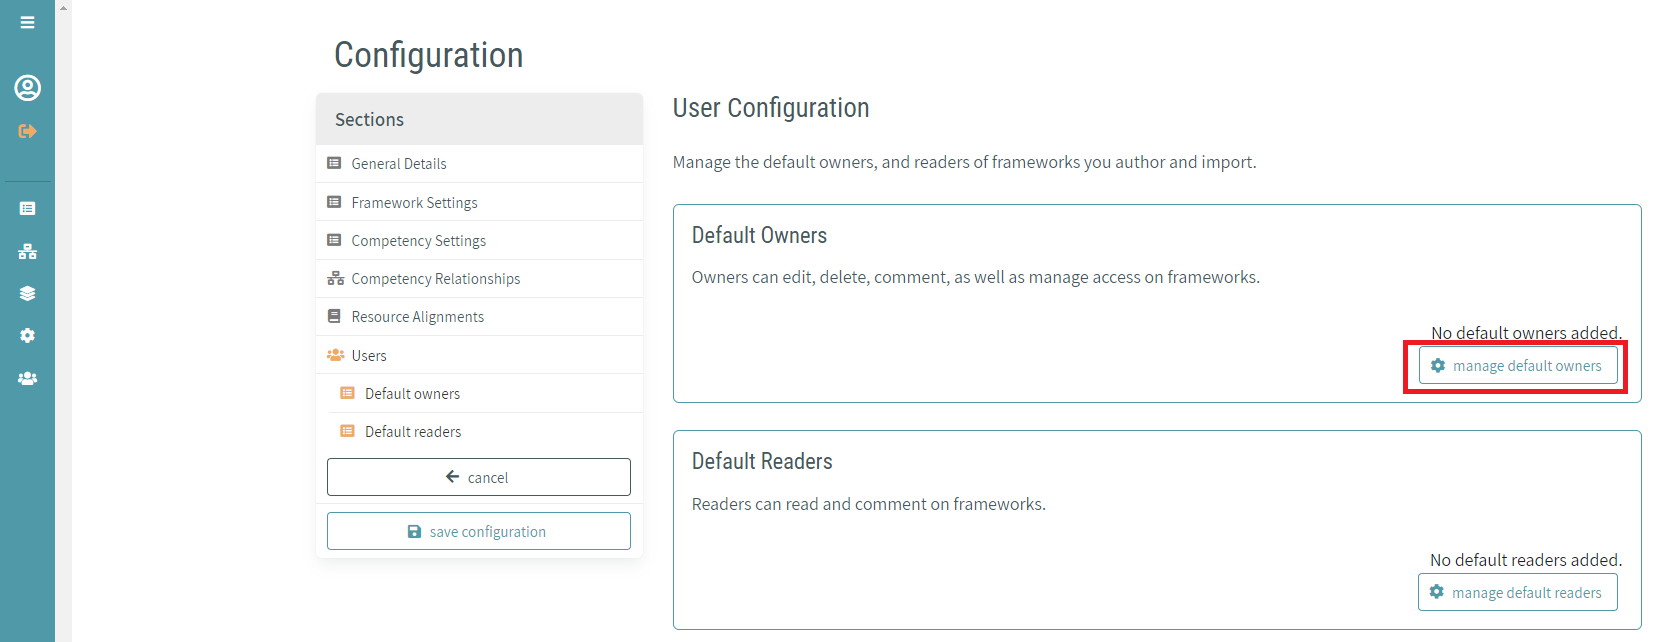The height and width of the screenshot is (642, 1657).
Task: Open the users group sidebar icon
Action: pyautogui.click(x=27, y=378)
